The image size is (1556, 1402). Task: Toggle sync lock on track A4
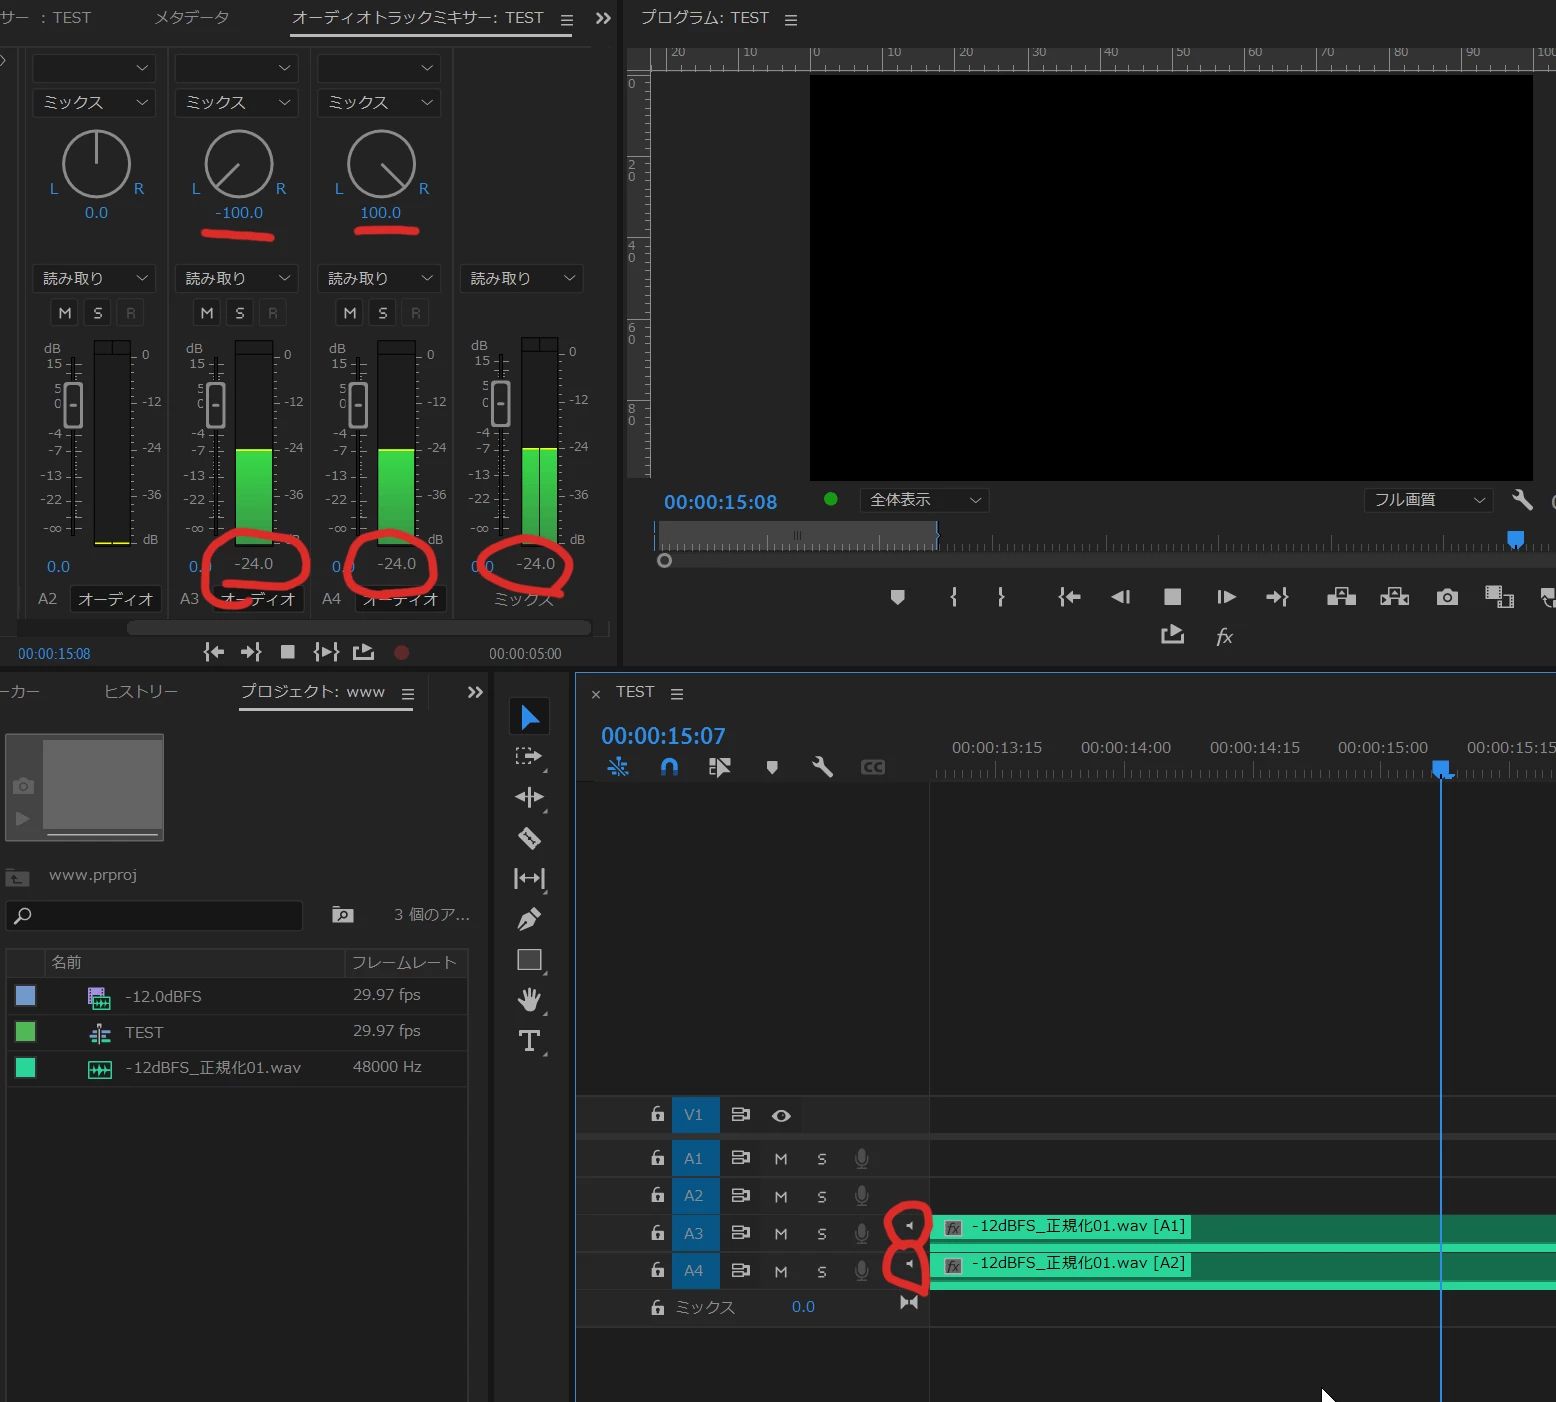coord(740,1270)
